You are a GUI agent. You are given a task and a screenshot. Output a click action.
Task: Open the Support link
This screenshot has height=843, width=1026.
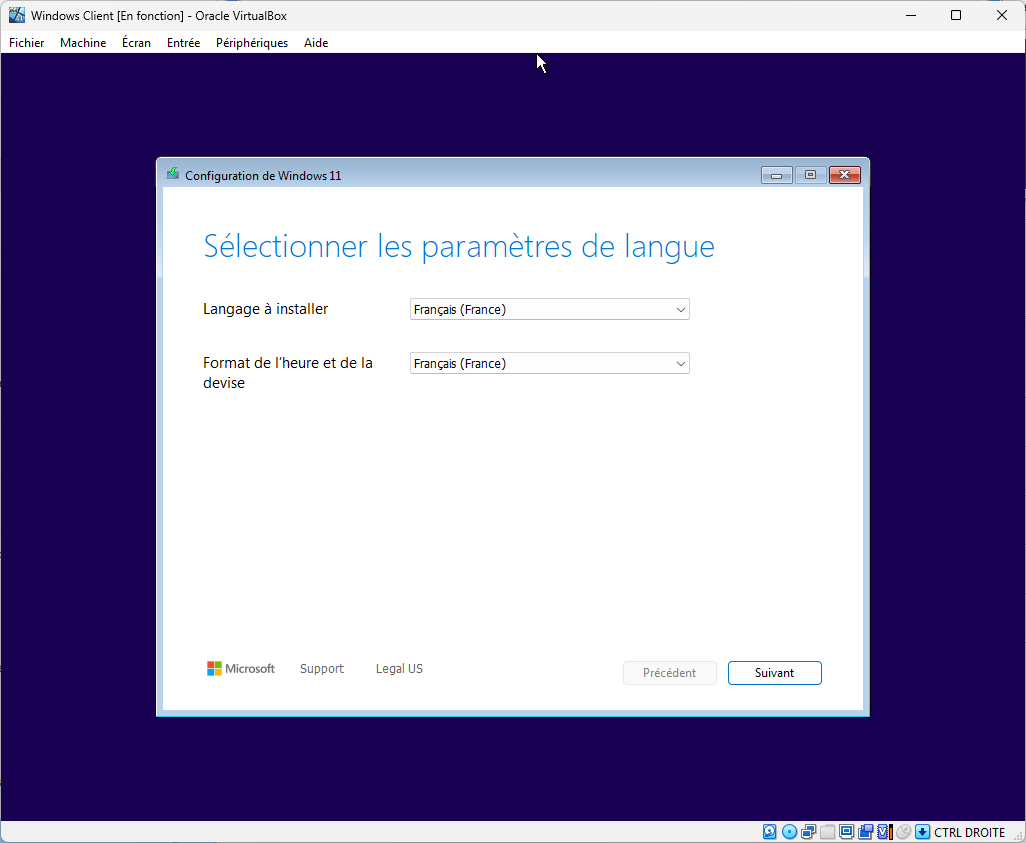pos(322,668)
